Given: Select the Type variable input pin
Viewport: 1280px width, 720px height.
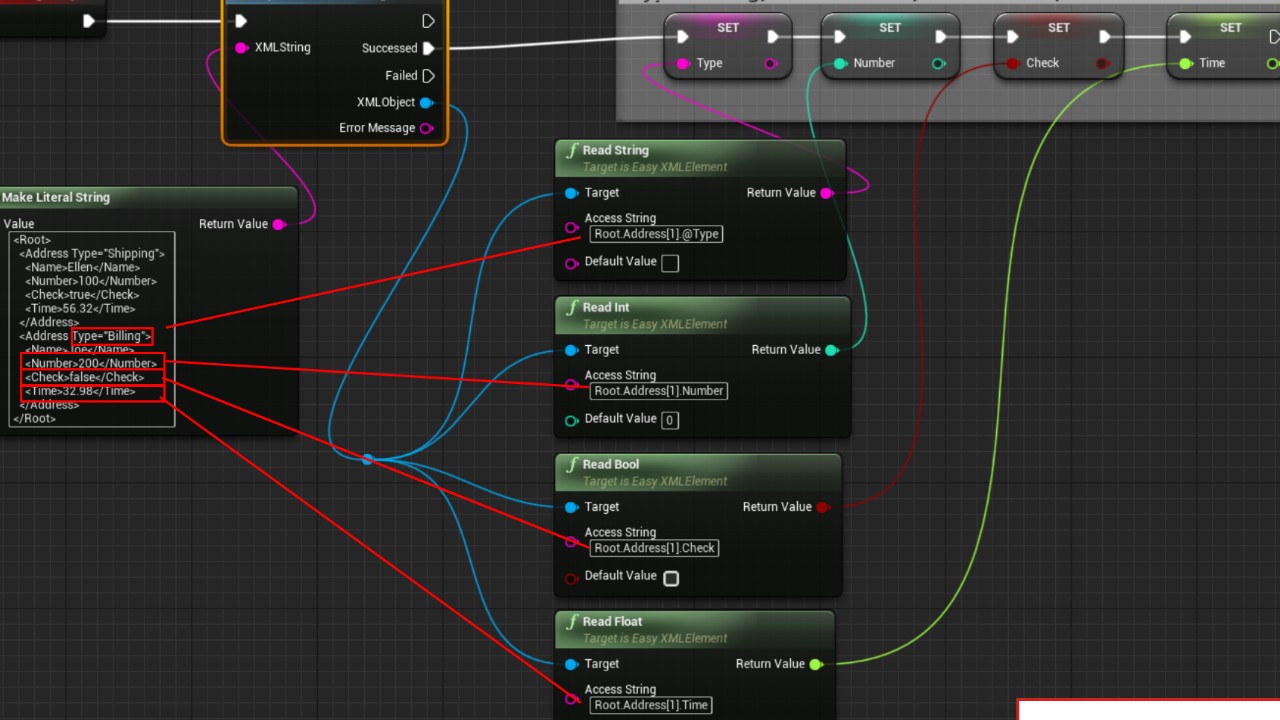Looking at the screenshot, I should (x=682, y=63).
